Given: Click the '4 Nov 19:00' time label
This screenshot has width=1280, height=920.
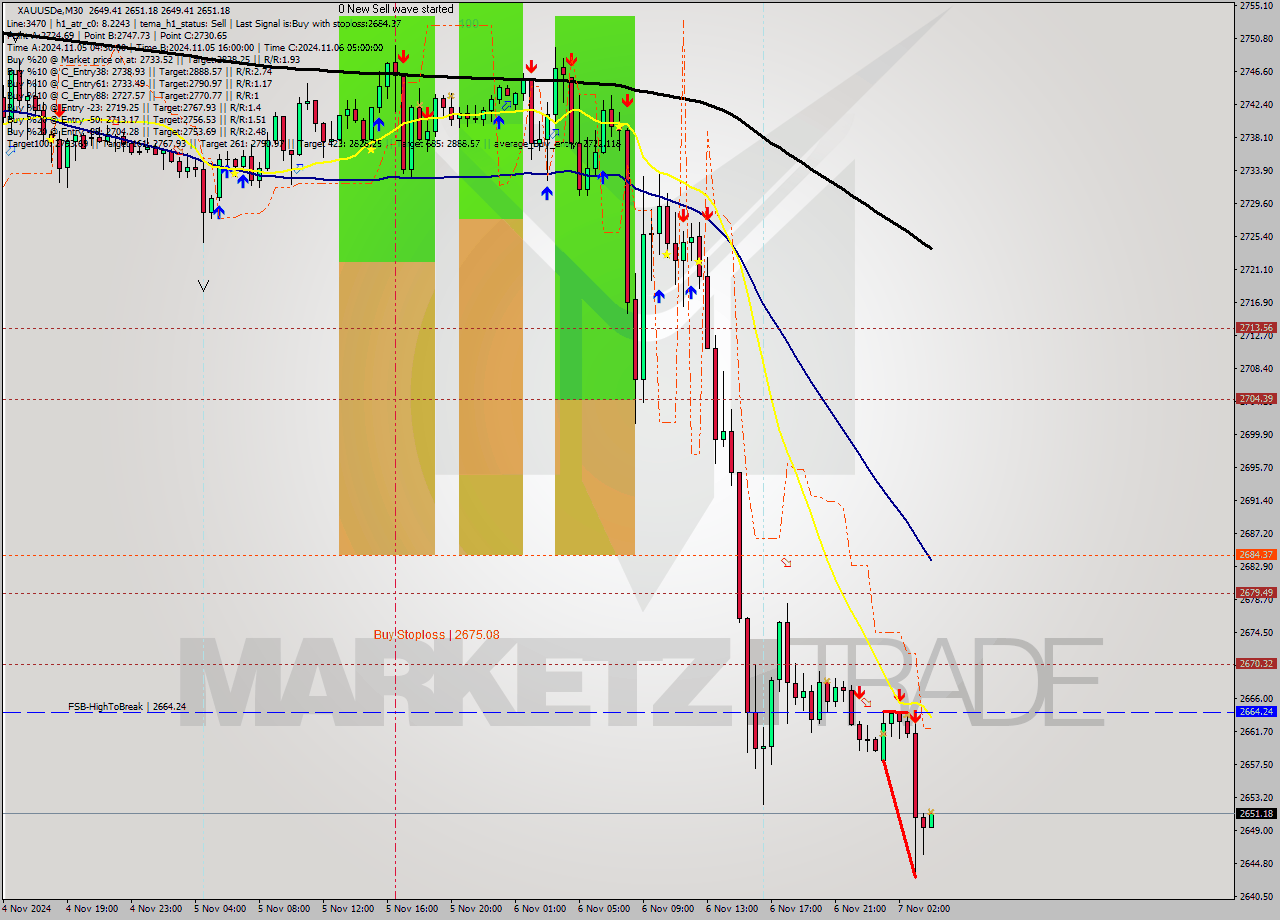Looking at the screenshot, I should click(x=94, y=909).
